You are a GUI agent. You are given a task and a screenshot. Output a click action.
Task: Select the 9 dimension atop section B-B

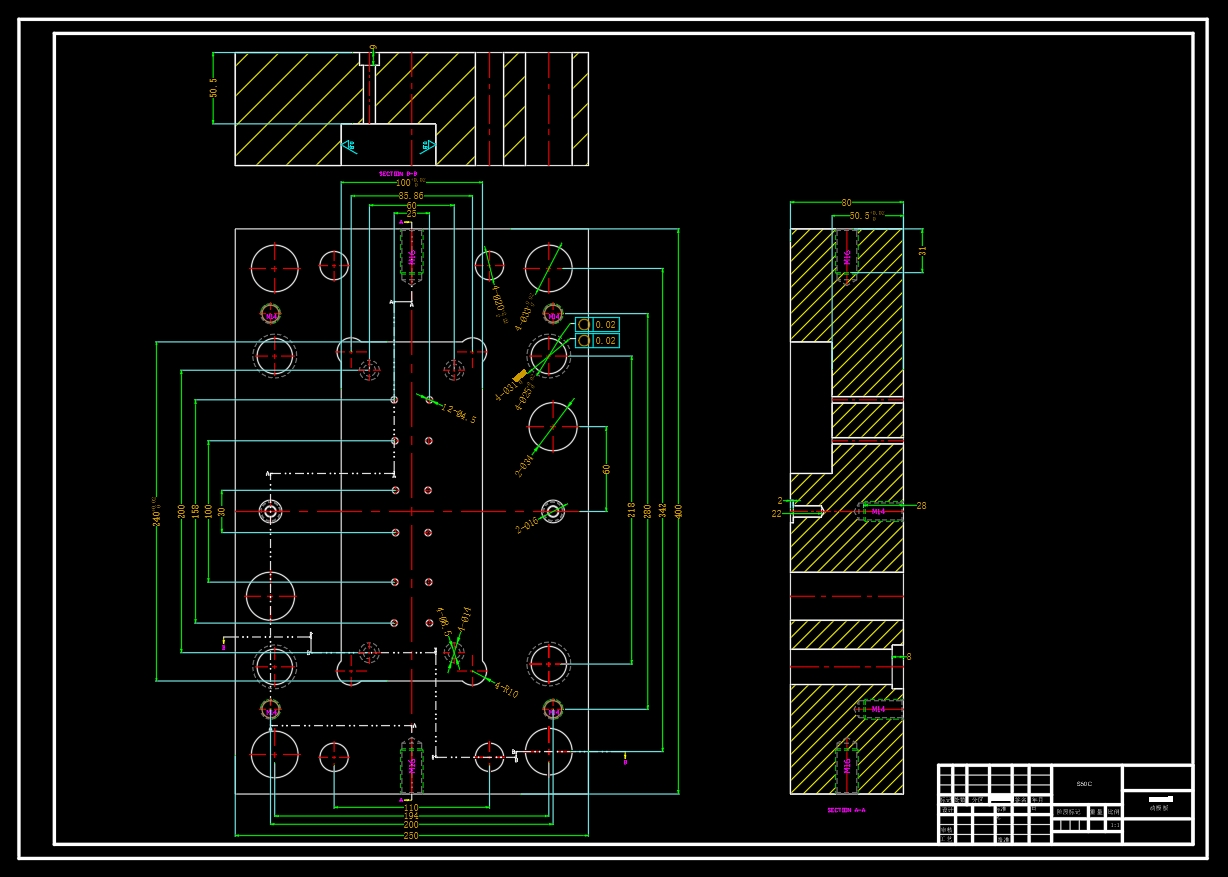[373, 48]
